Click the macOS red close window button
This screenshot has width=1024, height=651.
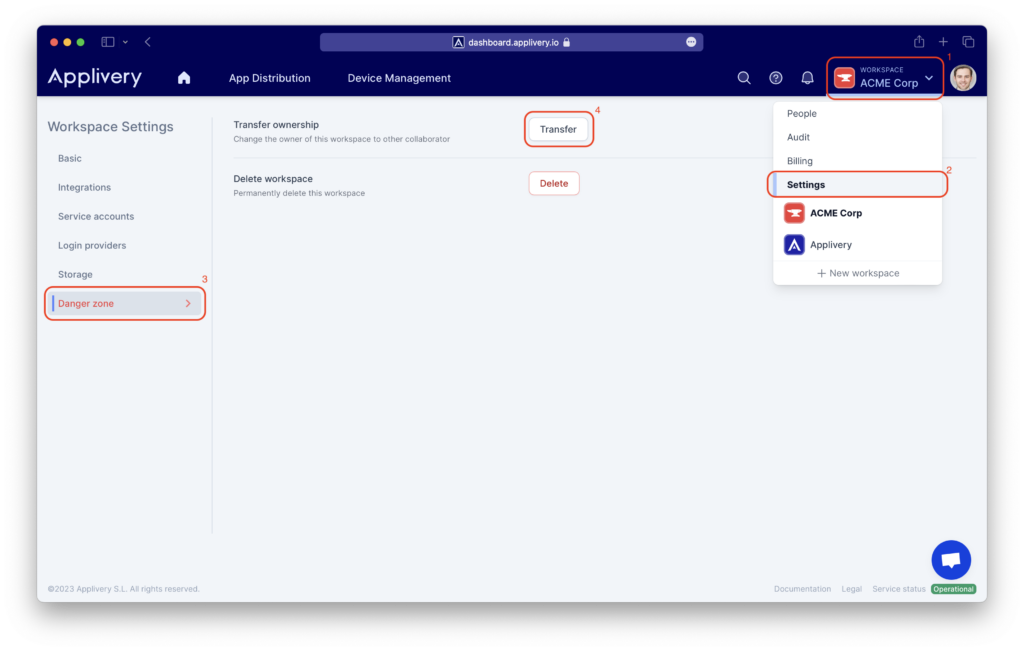[x=54, y=42]
